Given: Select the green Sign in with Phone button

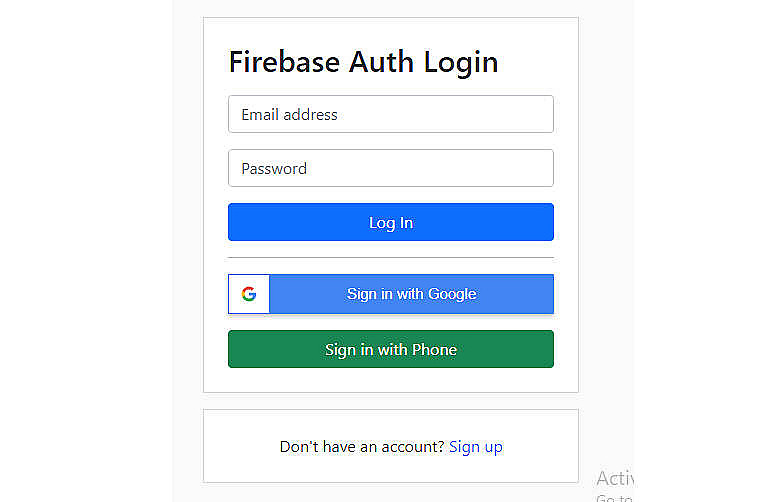Looking at the screenshot, I should (x=390, y=349).
